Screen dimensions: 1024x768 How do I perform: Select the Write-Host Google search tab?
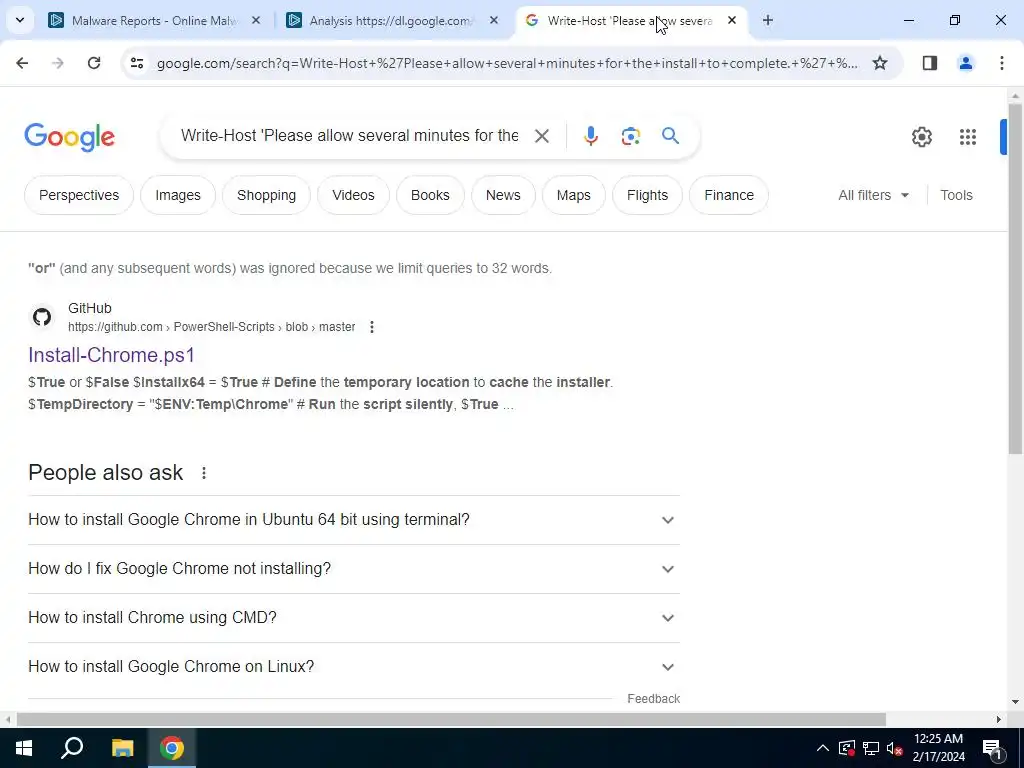click(x=630, y=20)
